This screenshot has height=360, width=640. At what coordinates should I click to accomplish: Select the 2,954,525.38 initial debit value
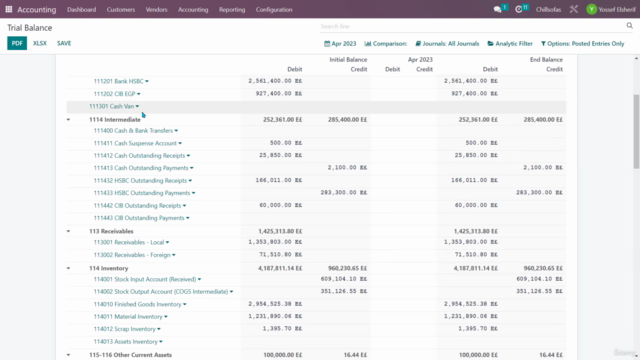pyautogui.click(x=276, y=304)
